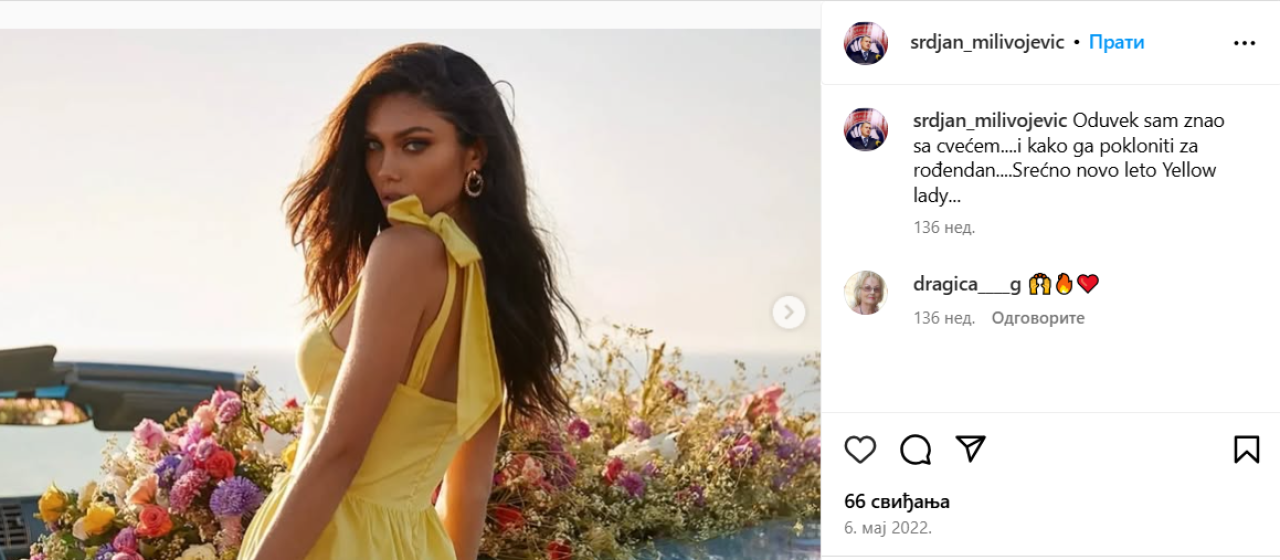Click the 6. мај 2022. post date
This screenshot has width=1280, height=560.
coord(888,528)
